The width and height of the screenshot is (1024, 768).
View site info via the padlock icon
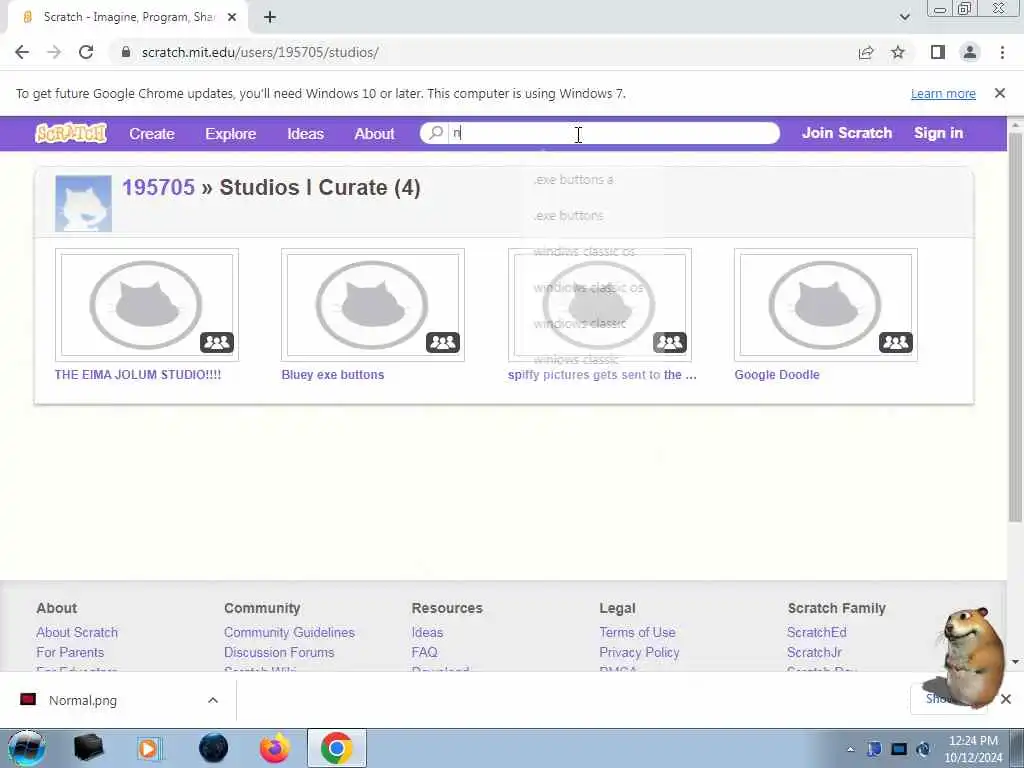(x=126, y=52)
